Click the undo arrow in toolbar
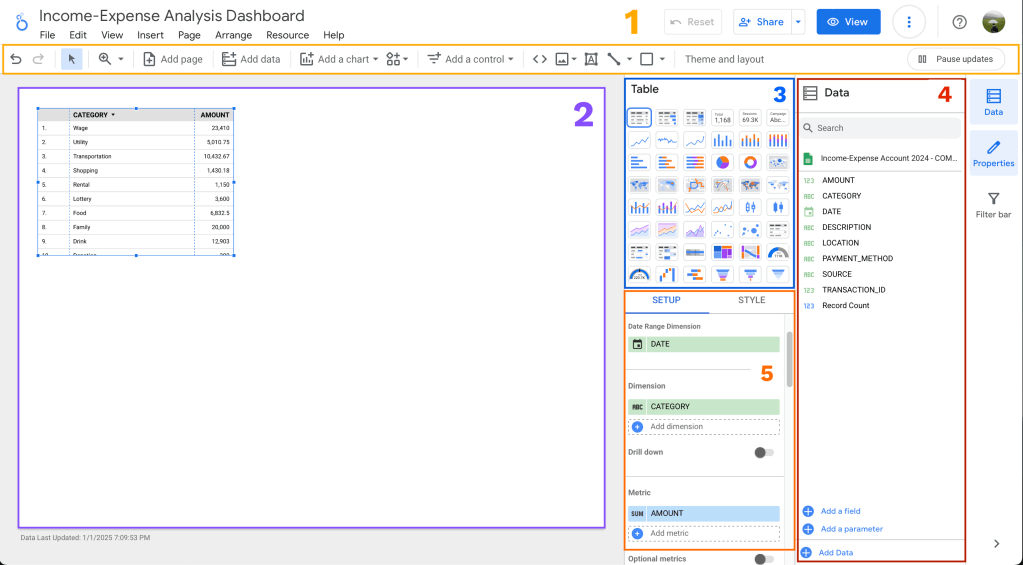This screenshot has width=1023, height=565. click(x=16, y=59)
